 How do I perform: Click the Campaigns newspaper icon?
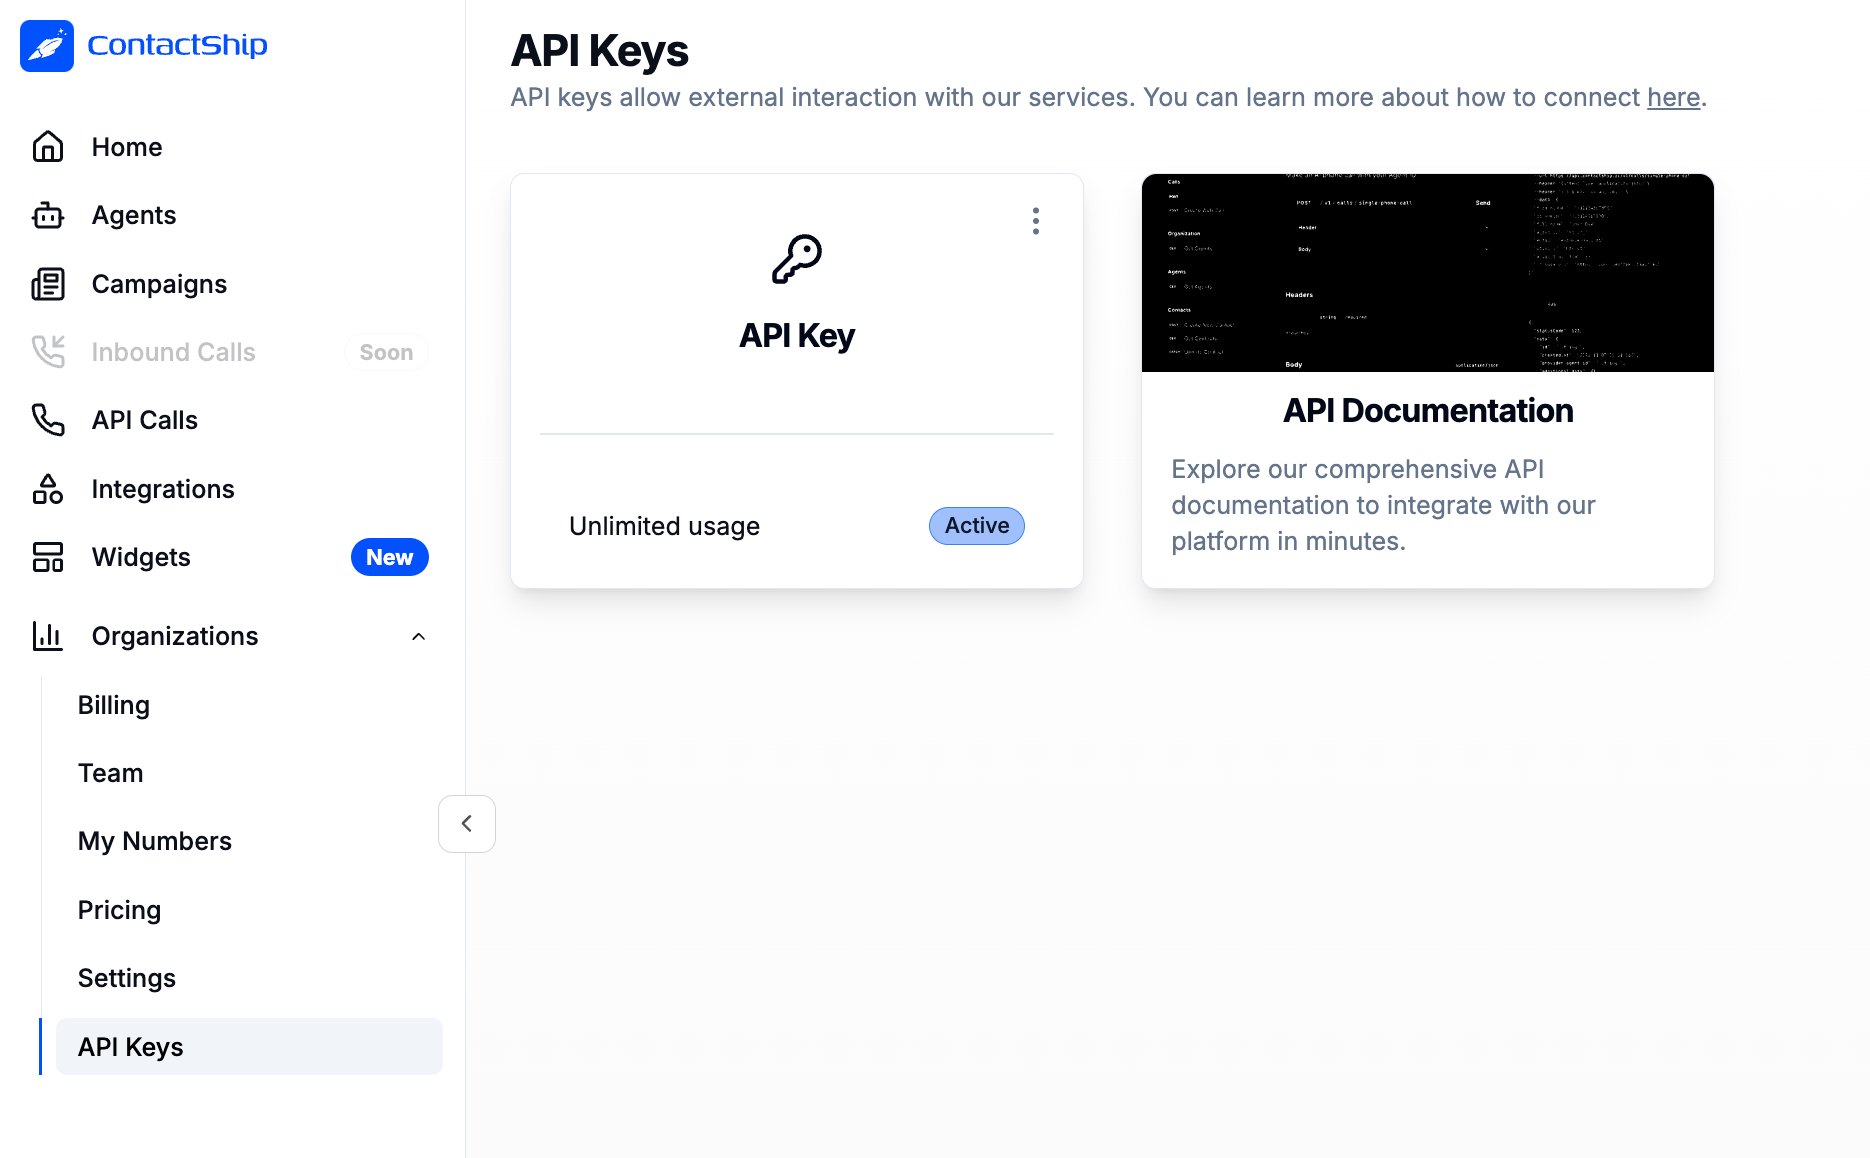(x=47, y=283)
